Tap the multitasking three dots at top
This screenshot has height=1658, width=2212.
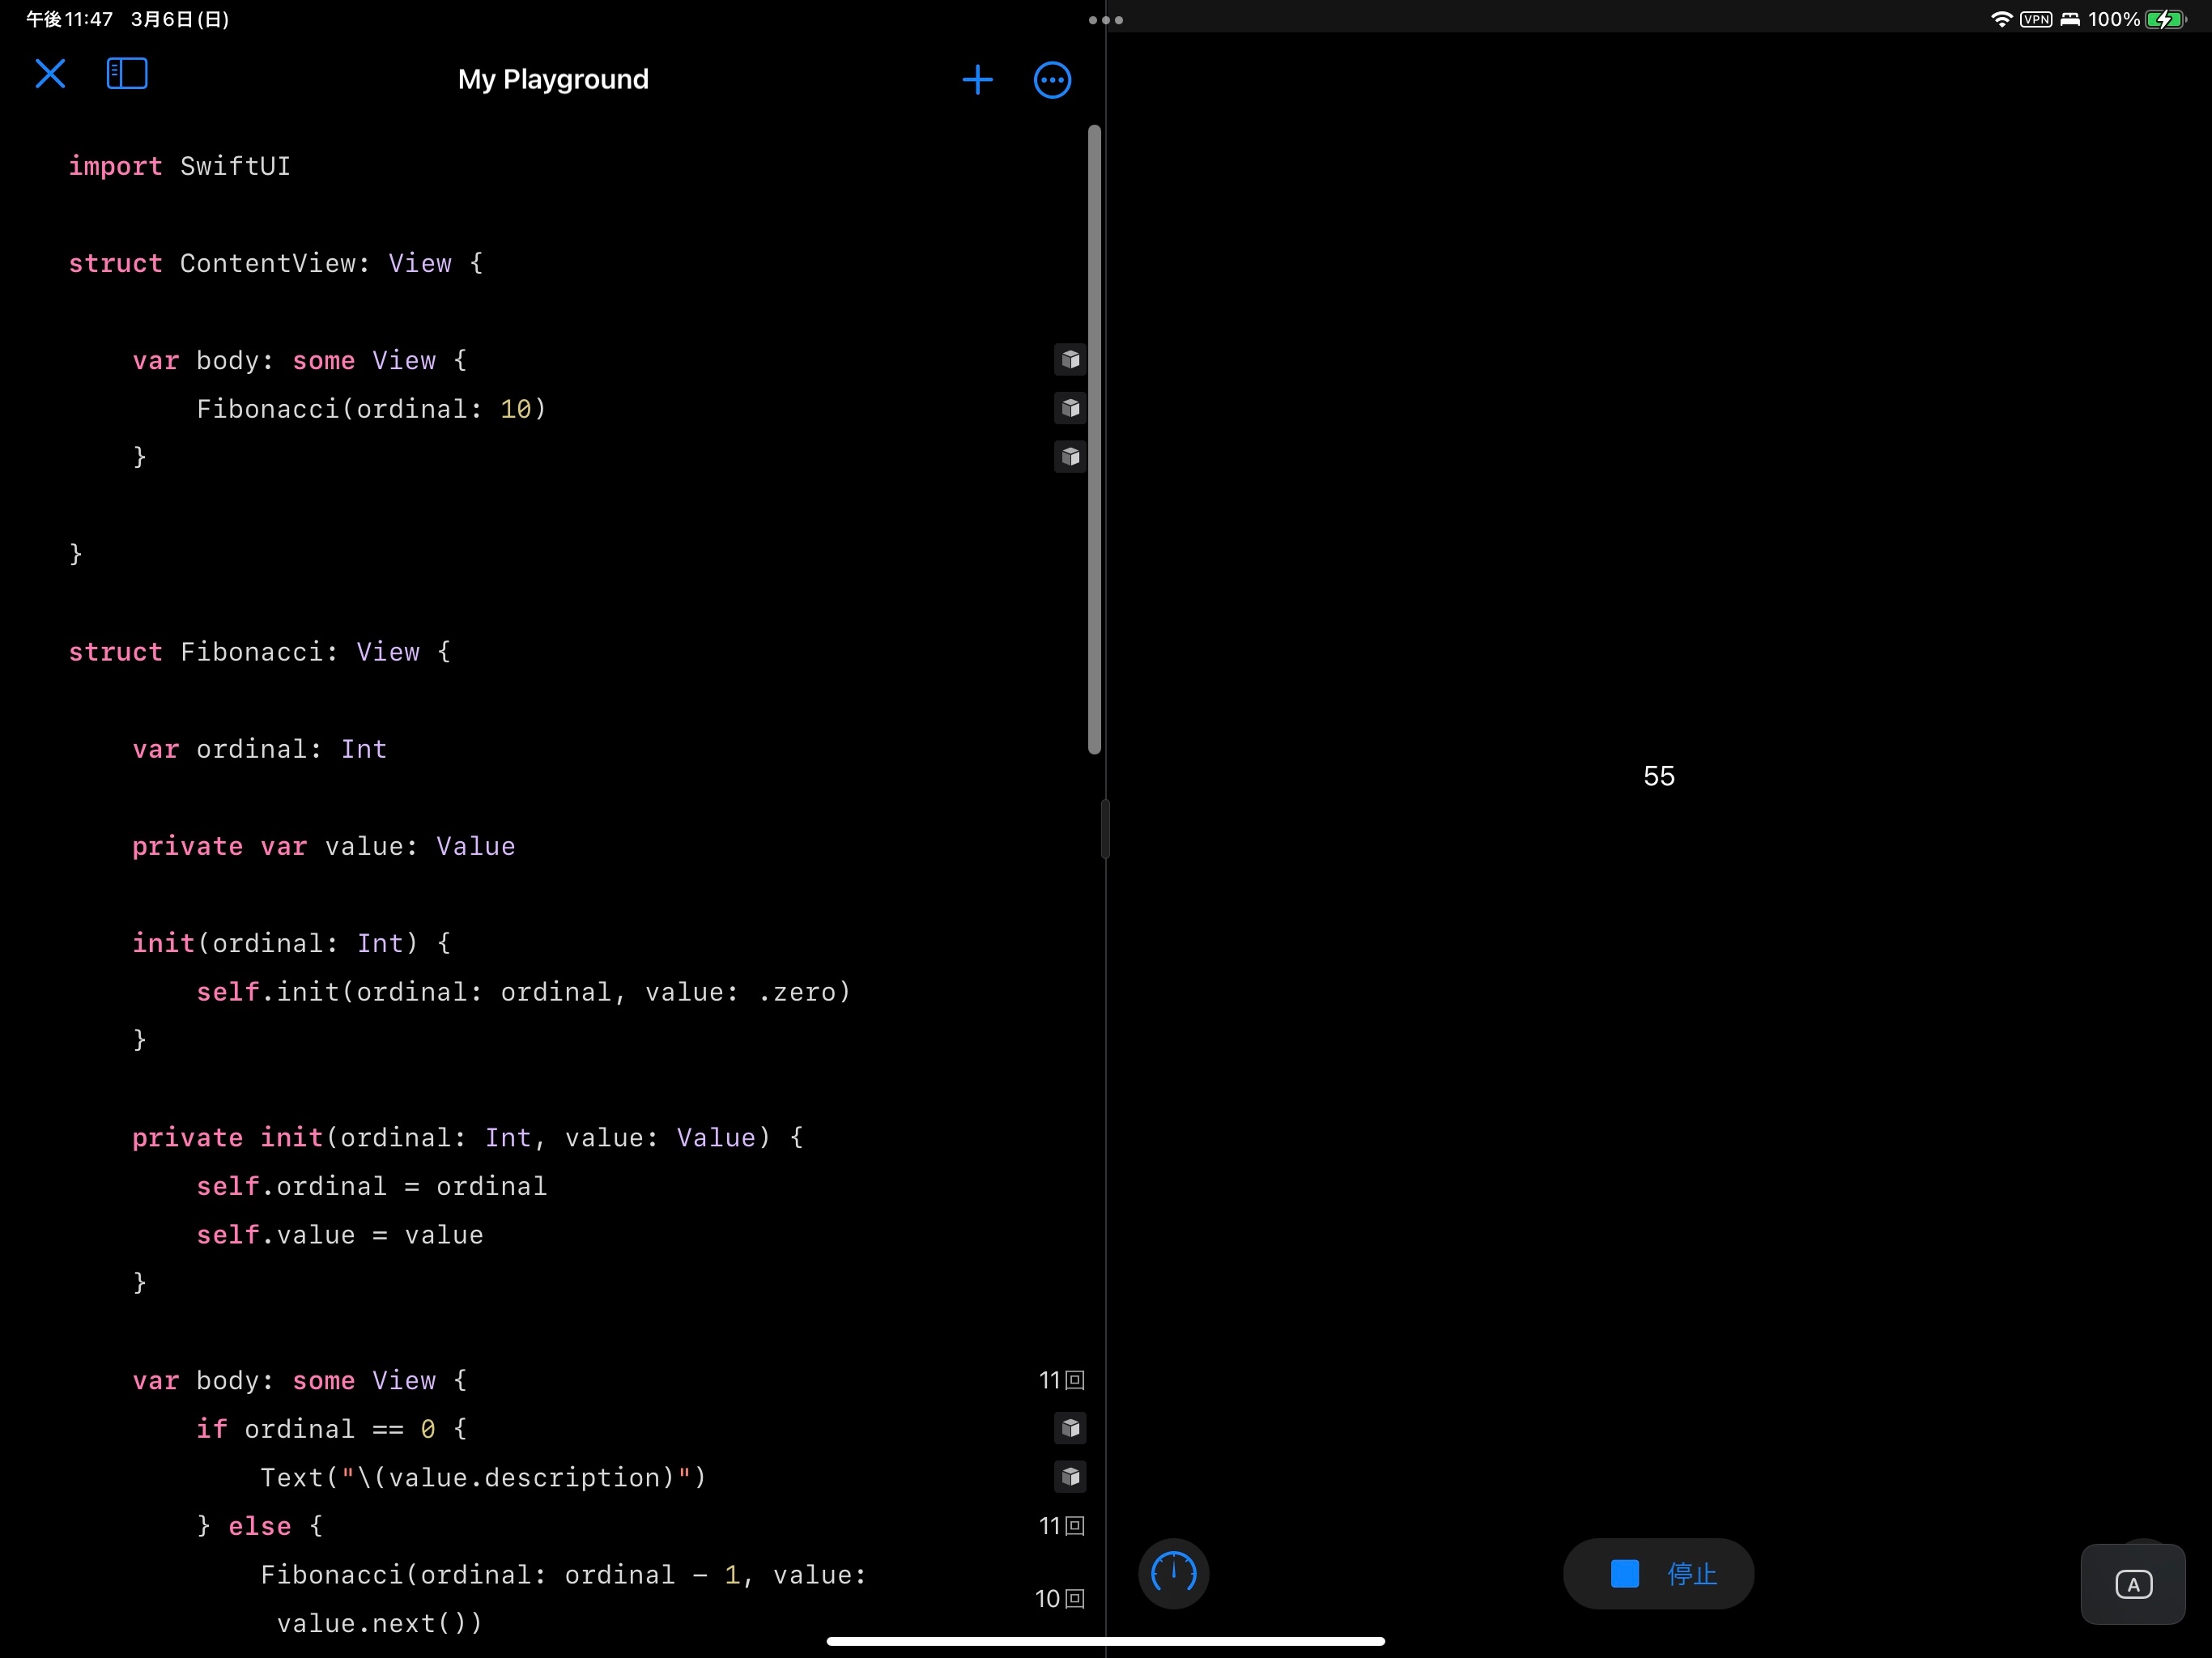pyautogui.click(x=1106, y=20)
